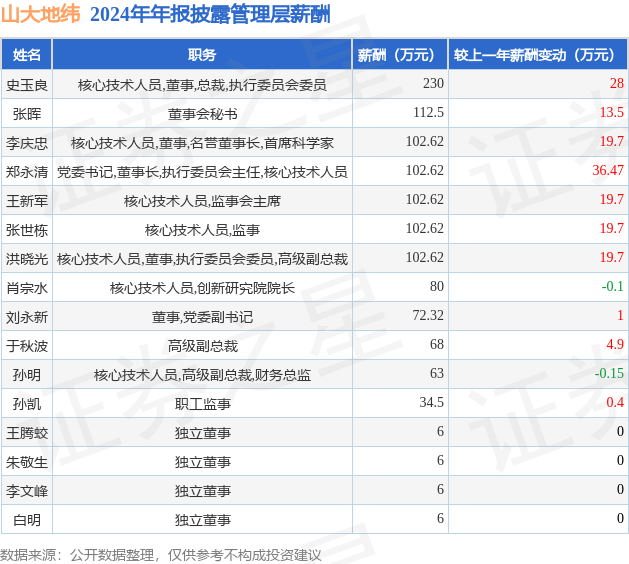Select the name cell 史玉良
Screen dimensions: 629x564
[x=27, y=85]
